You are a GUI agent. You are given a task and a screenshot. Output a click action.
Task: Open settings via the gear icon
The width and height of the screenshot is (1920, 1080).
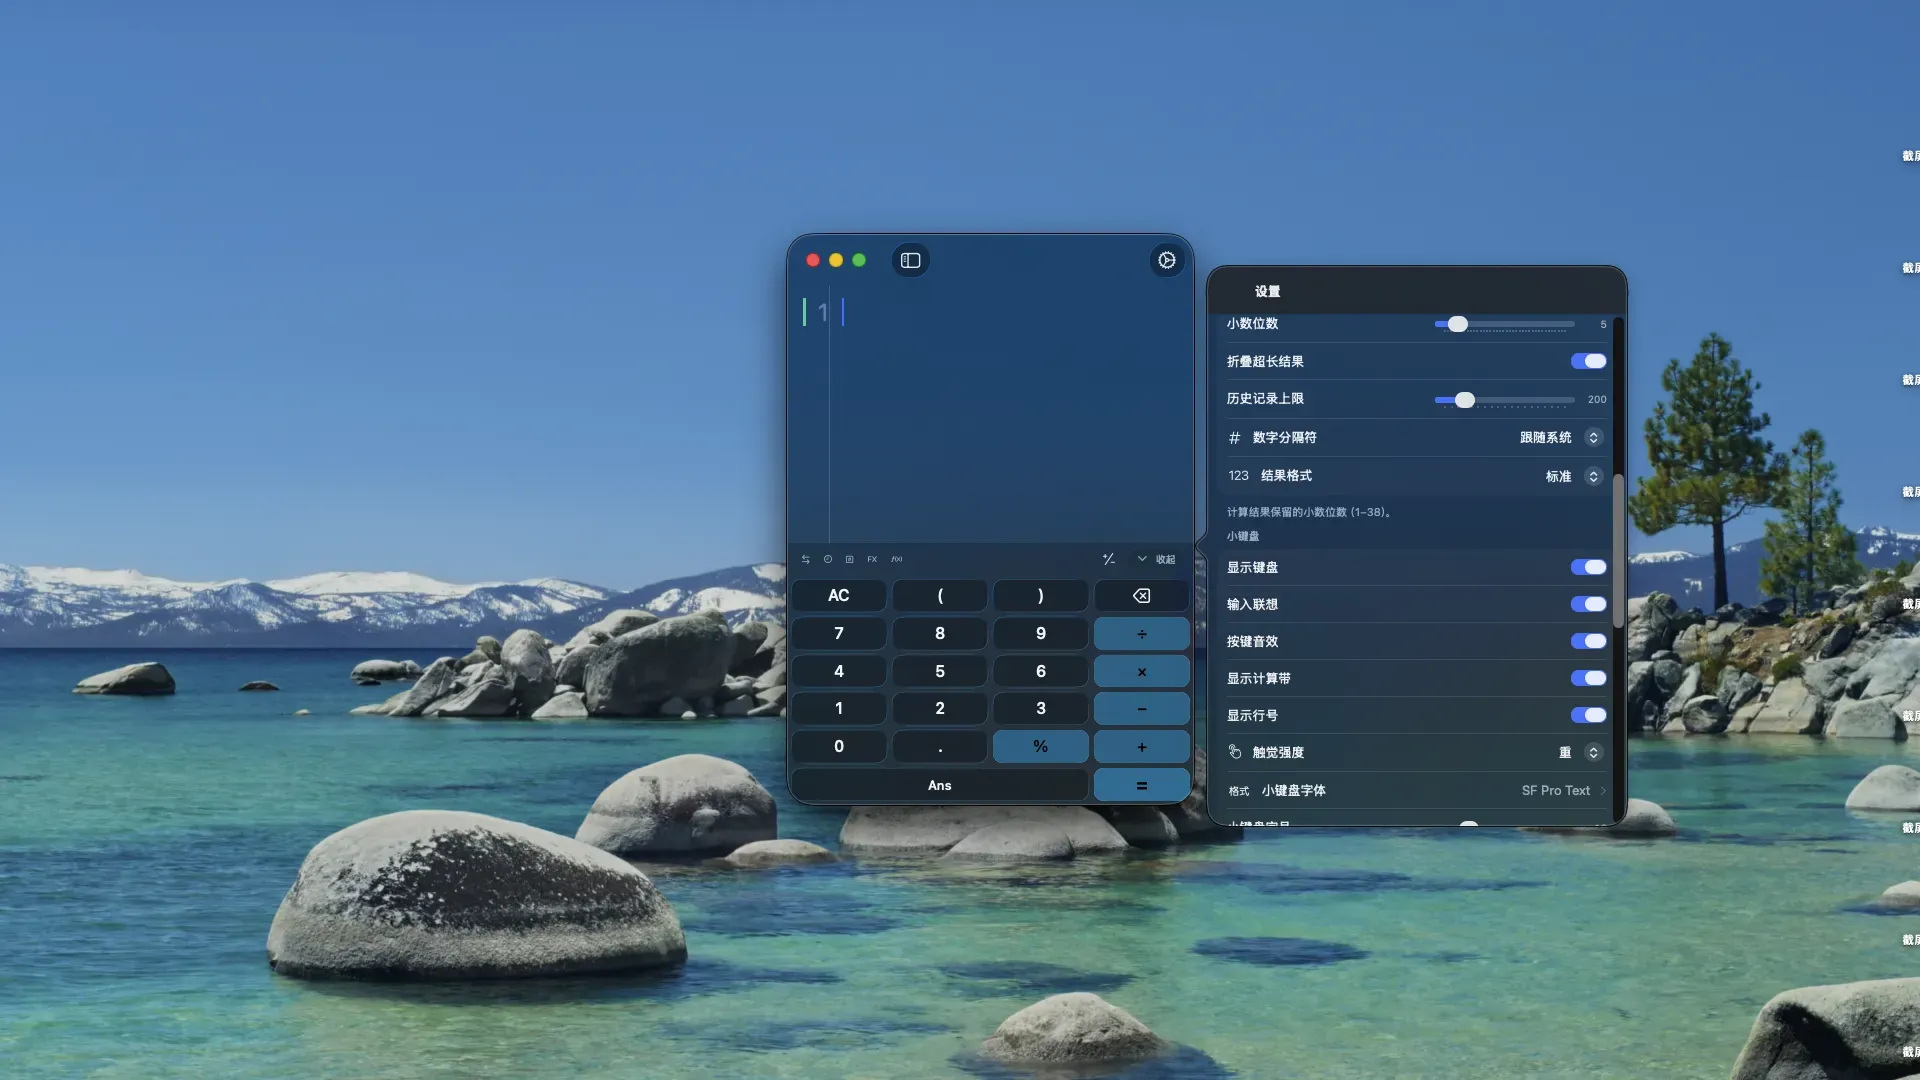[x=1166, y=260]
